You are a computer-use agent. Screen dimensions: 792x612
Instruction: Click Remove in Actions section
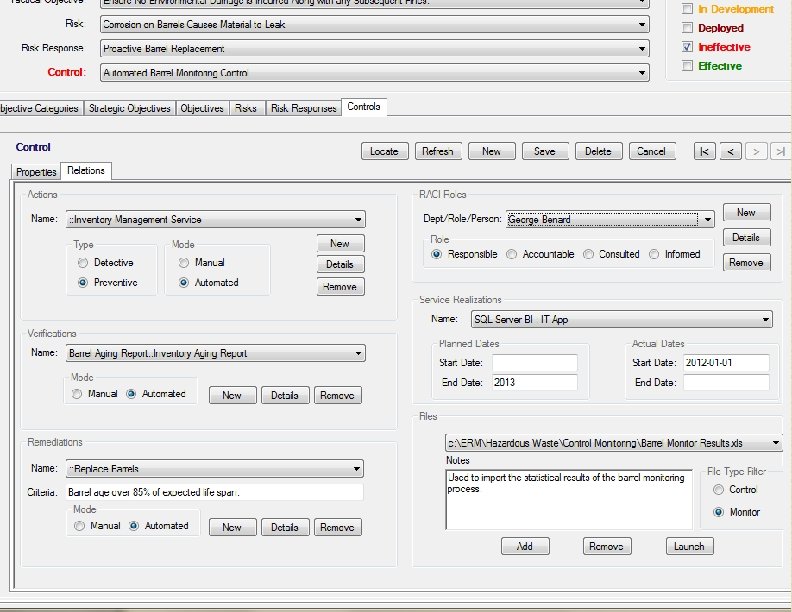tap(340, 287)
